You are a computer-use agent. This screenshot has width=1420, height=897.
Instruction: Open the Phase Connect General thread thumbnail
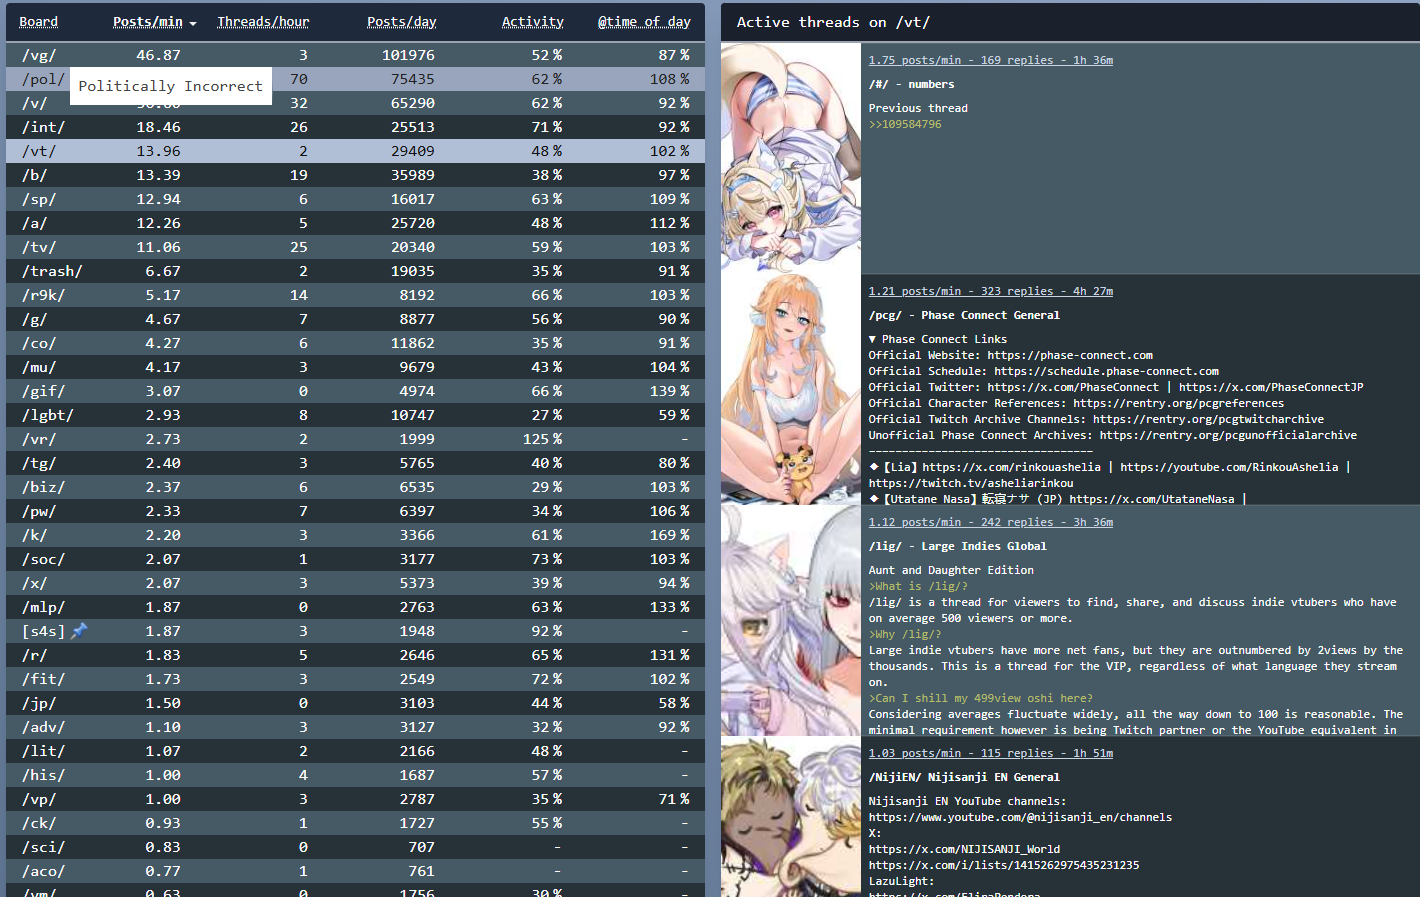(x=791, y=389)
